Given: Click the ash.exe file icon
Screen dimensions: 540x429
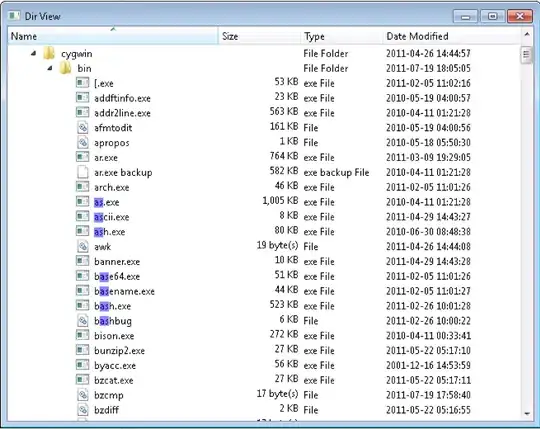Looking at the screenshot, I should (x=83, y=231).
